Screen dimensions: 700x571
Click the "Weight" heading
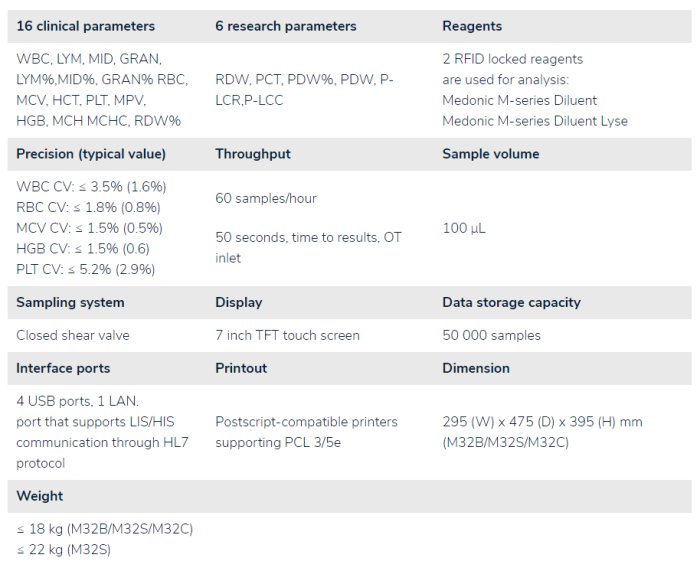(40, 496)
